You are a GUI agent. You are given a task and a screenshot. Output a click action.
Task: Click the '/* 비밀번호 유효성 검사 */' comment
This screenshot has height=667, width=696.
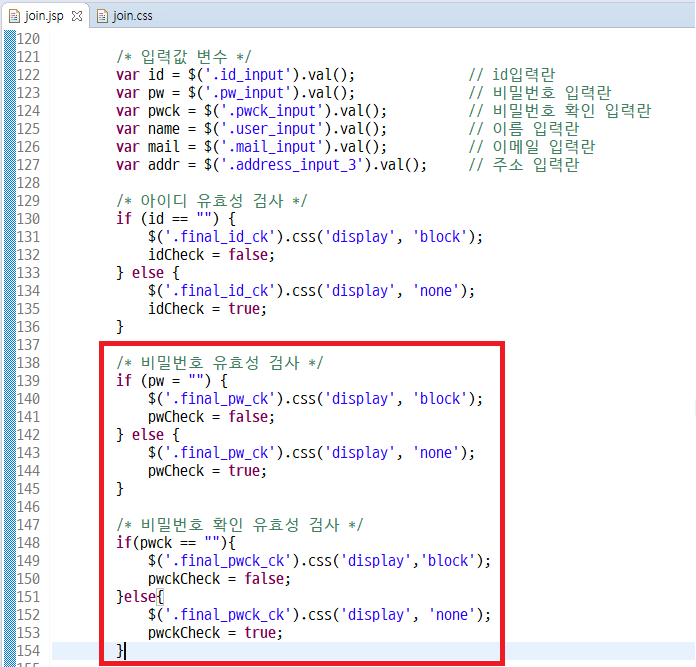[x=220, y=363]
